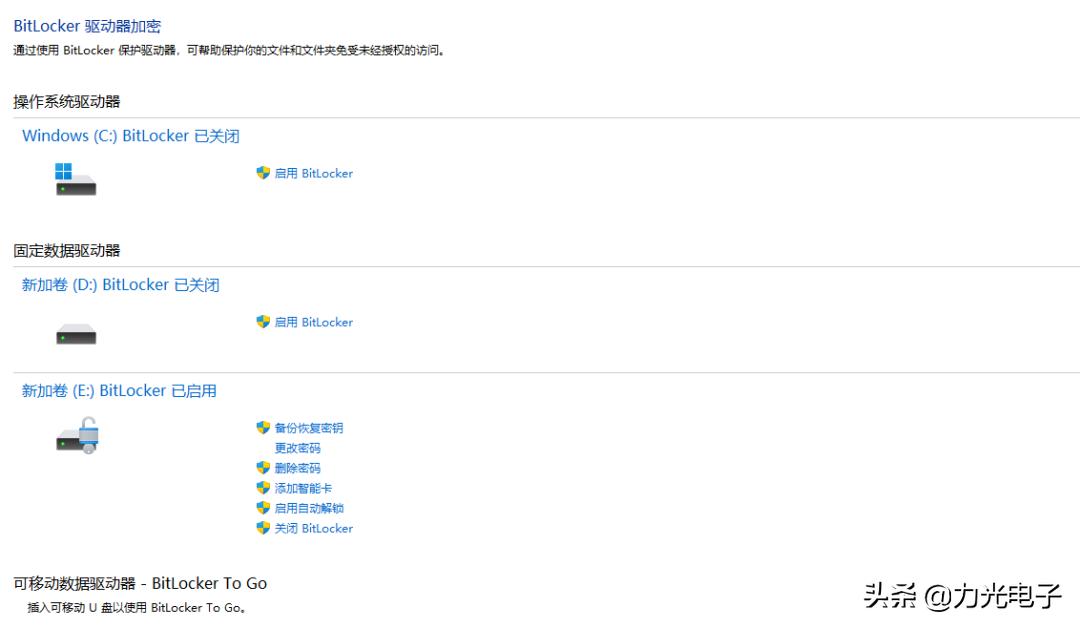Click 添加智能卡 to add a smart card
Viewport: 1080px width, 628px height.
click(304, 487)
